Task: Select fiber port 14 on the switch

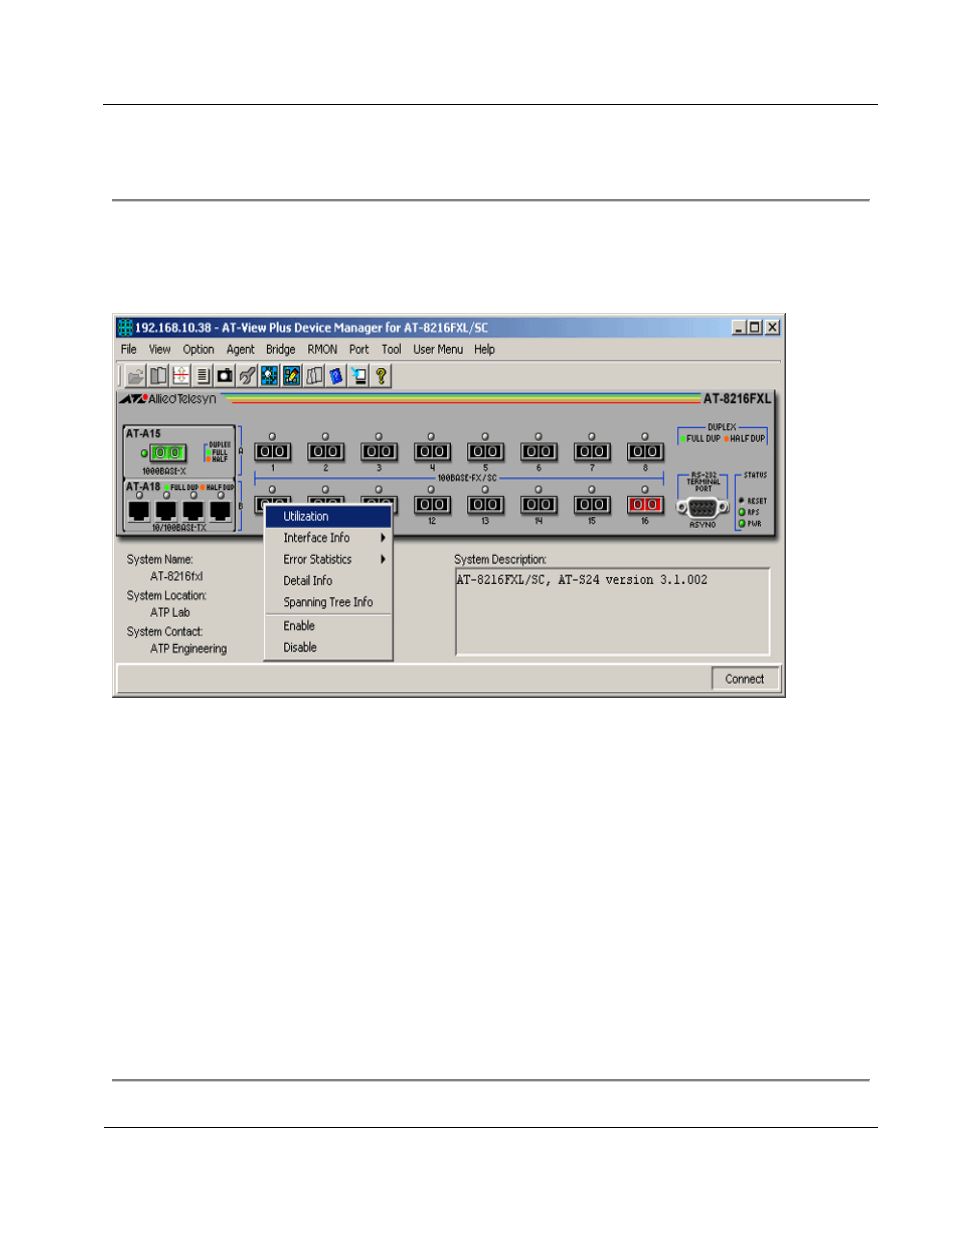Action: [x=538, y=505]
